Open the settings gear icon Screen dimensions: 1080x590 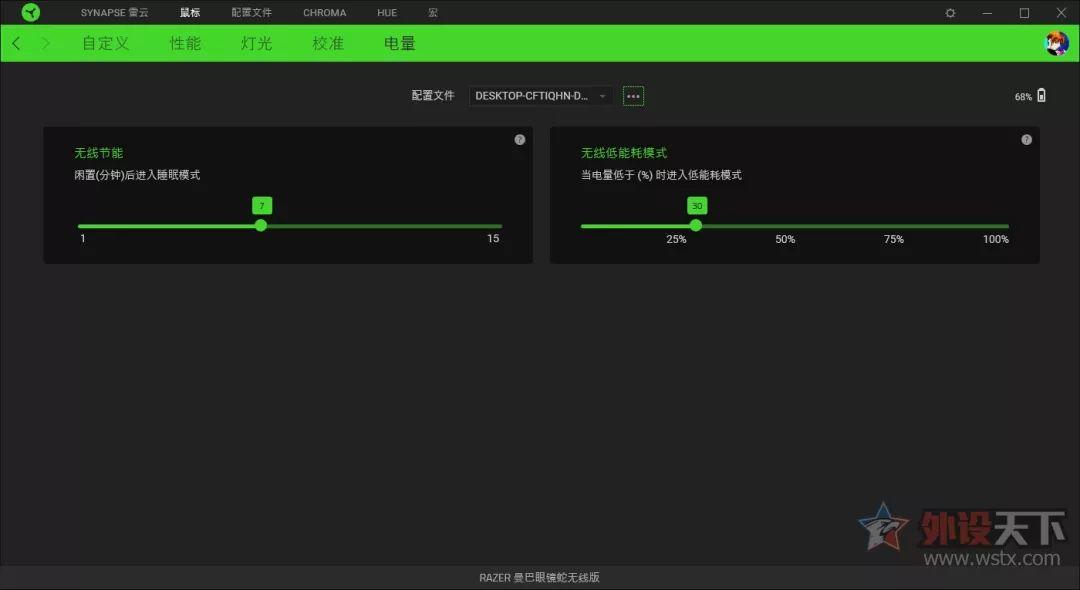(950, 12)
